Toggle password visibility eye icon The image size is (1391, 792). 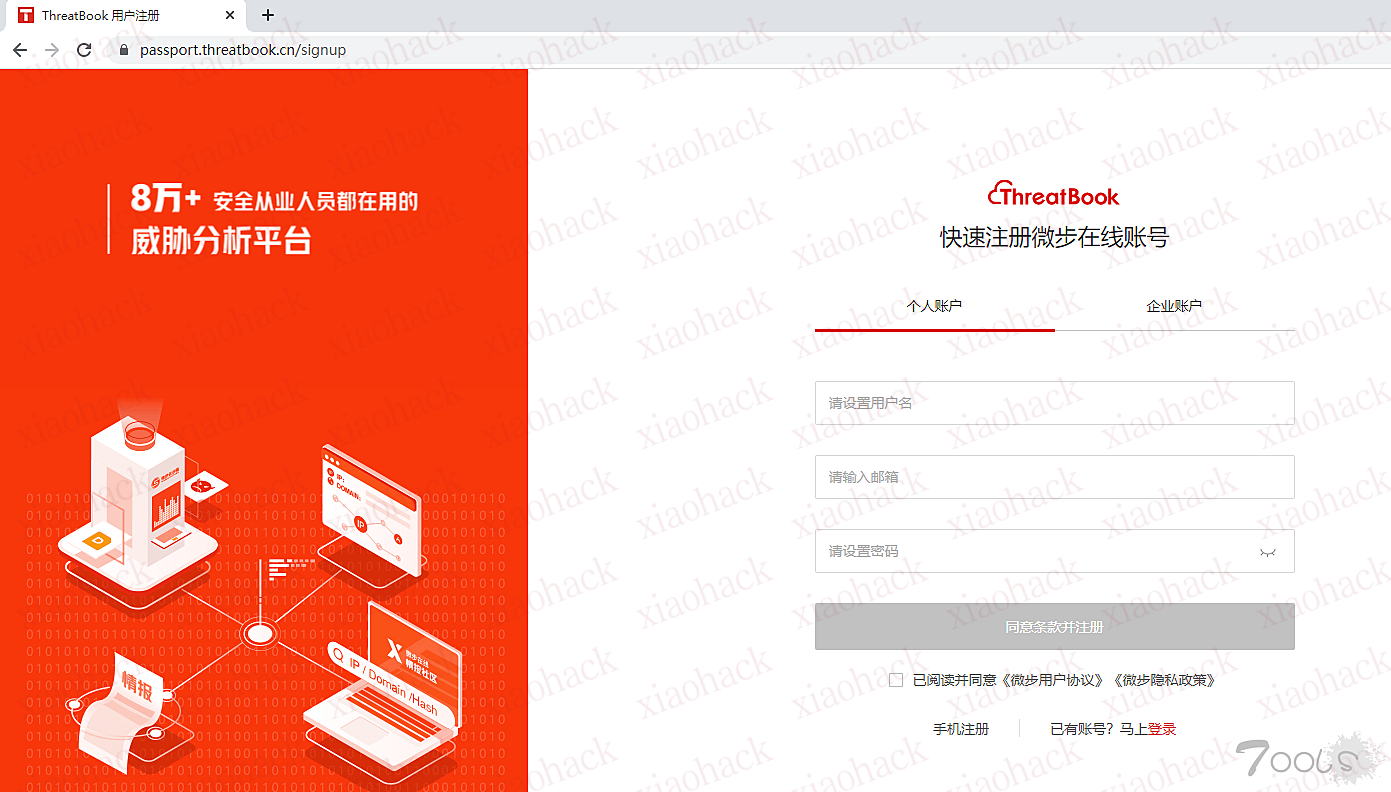tap(1268, 552)
